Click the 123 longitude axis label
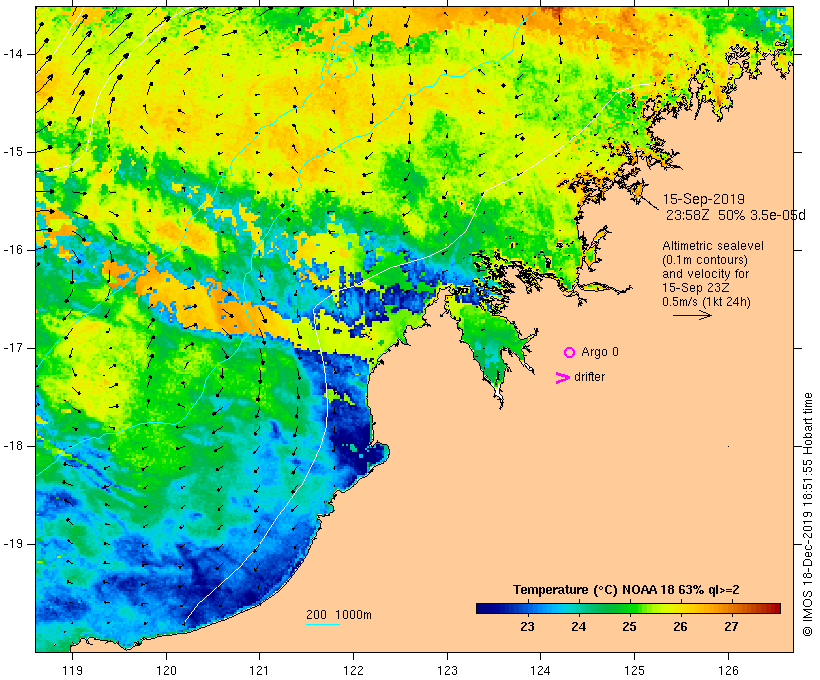Viewport: 820px width, 680px height. pyautogui.click(x=447, y=670)
